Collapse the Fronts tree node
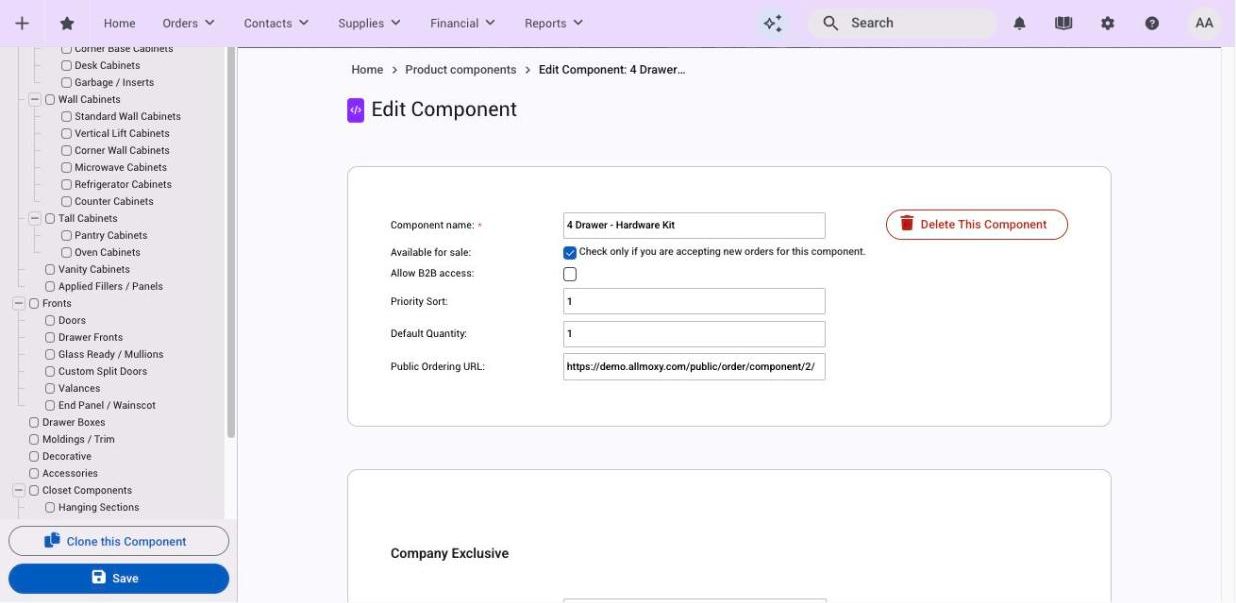This screenshot has width=1236, height=603. (18, 303)
